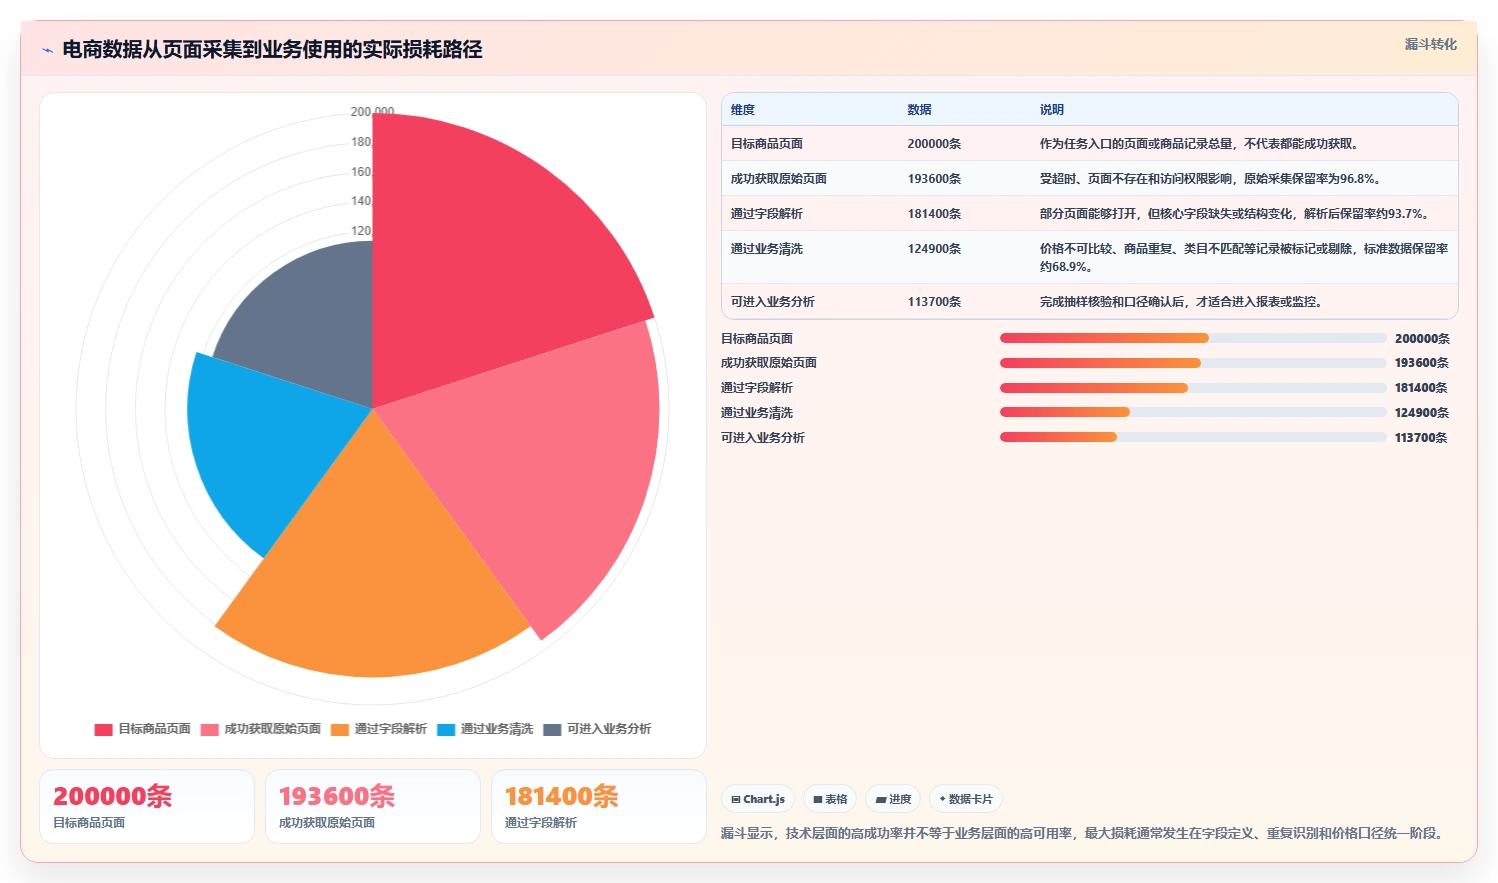Click the 181400条 data card
Viewport: 1498px width, 883px height.
tap(599, 807)
